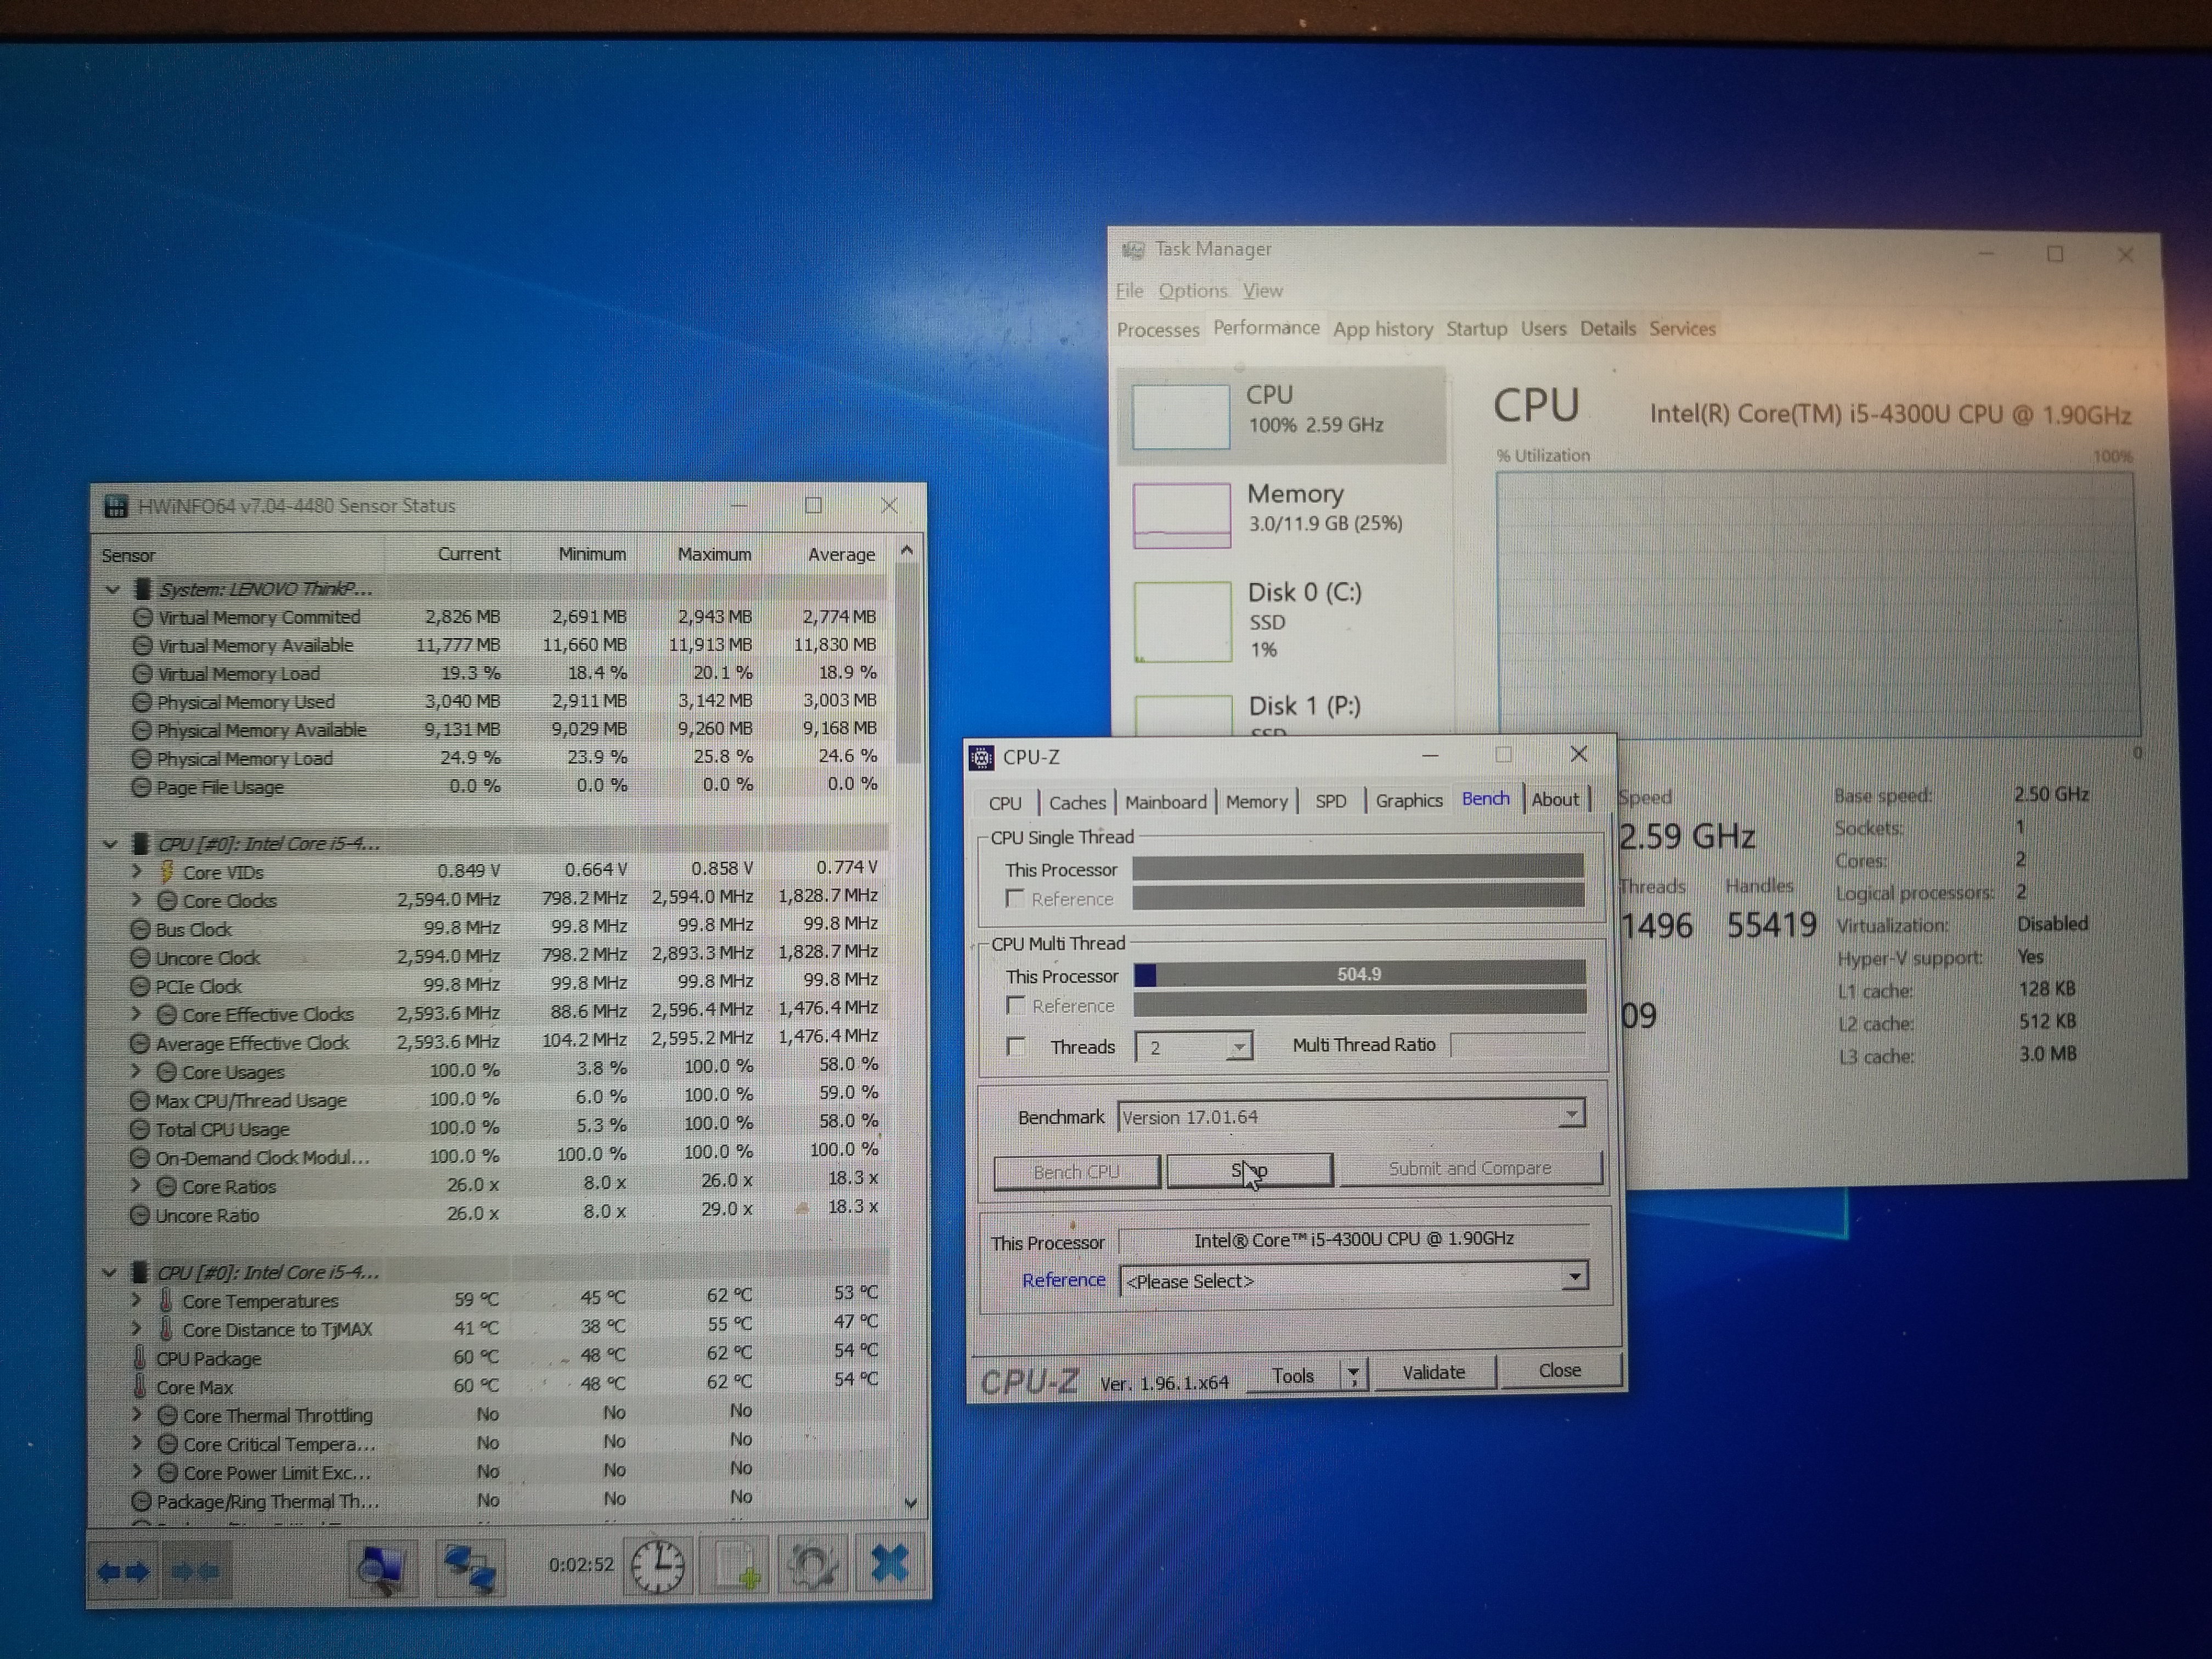Screen dimensions: 2212x1659
Task: Click the chip icon beside System: LENOVO ThinkP...
Action: coord(143,589)
